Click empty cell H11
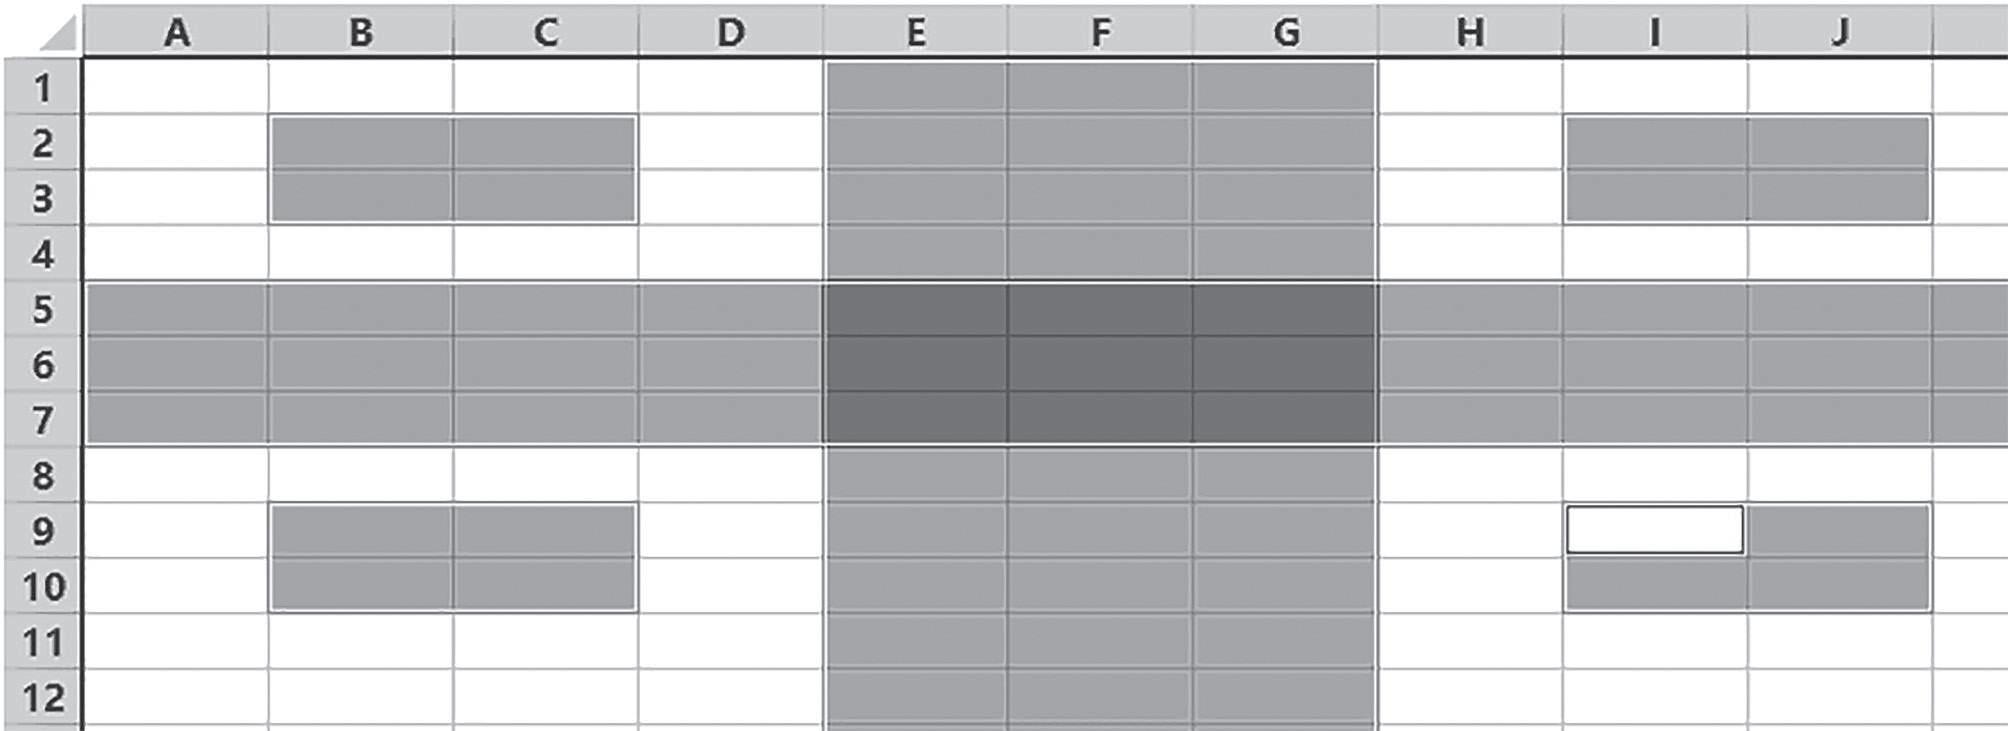The image size is (2008, 731). click(x=1470, y=641)
